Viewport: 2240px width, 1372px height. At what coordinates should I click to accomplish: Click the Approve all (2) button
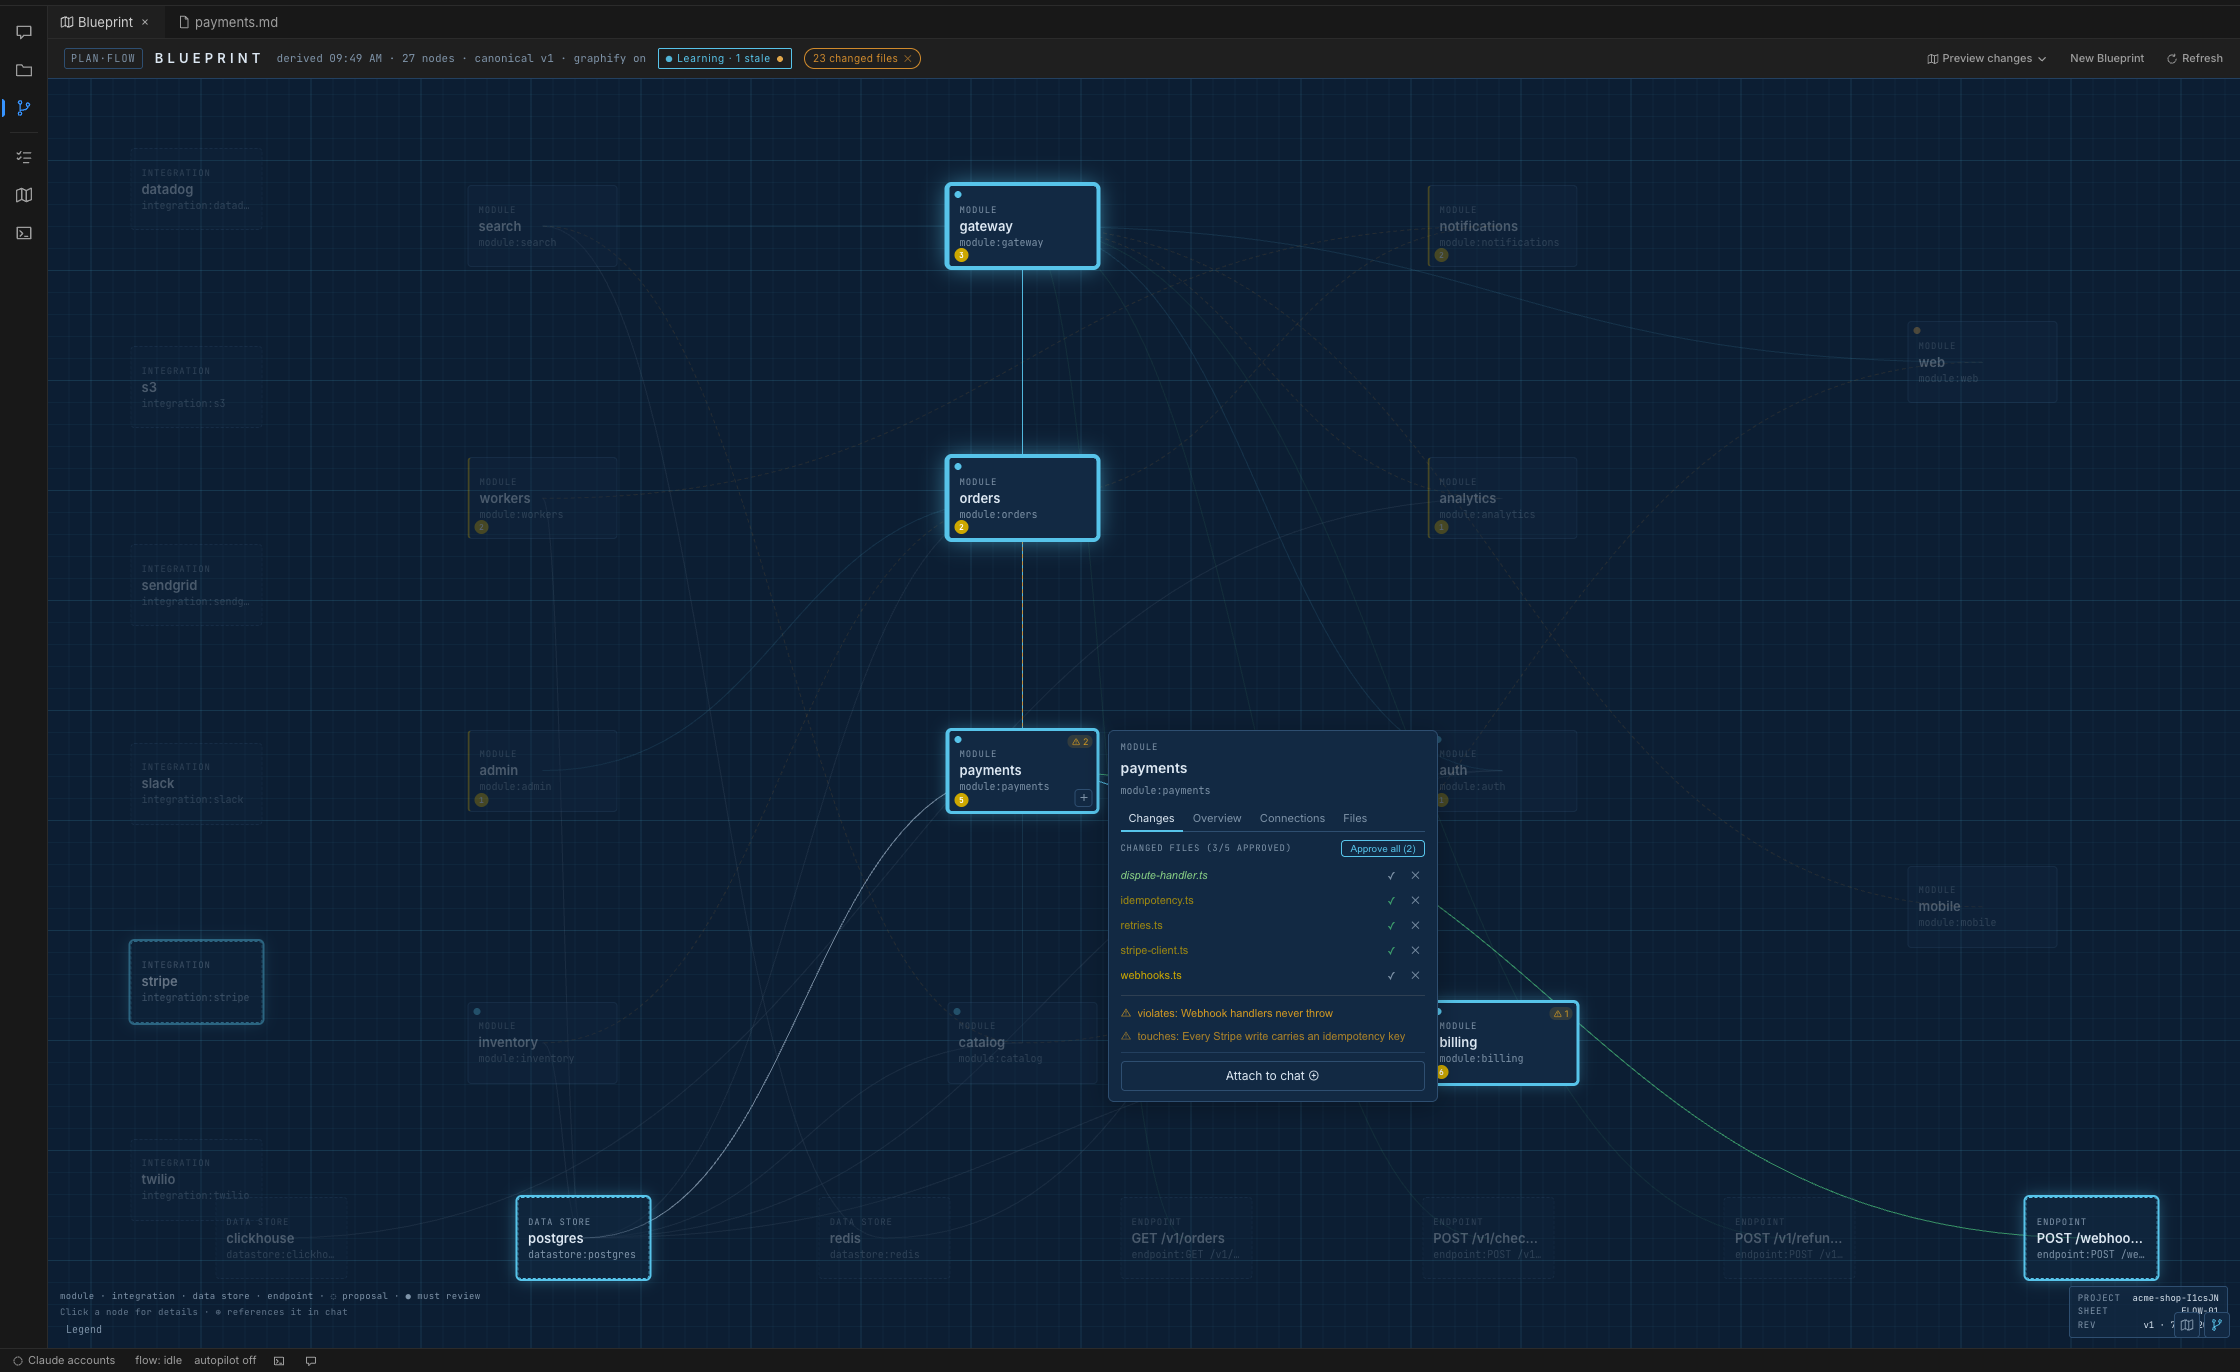(x=1383, y=849)
